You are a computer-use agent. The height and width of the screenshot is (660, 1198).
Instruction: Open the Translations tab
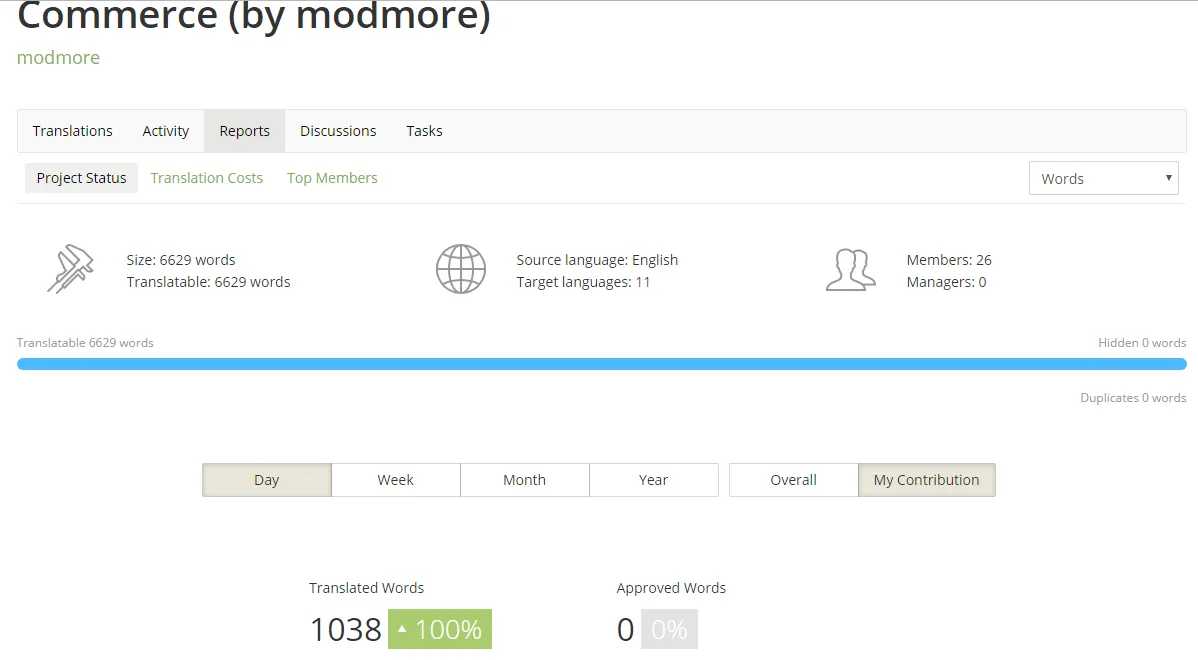[x=73, y=131]
